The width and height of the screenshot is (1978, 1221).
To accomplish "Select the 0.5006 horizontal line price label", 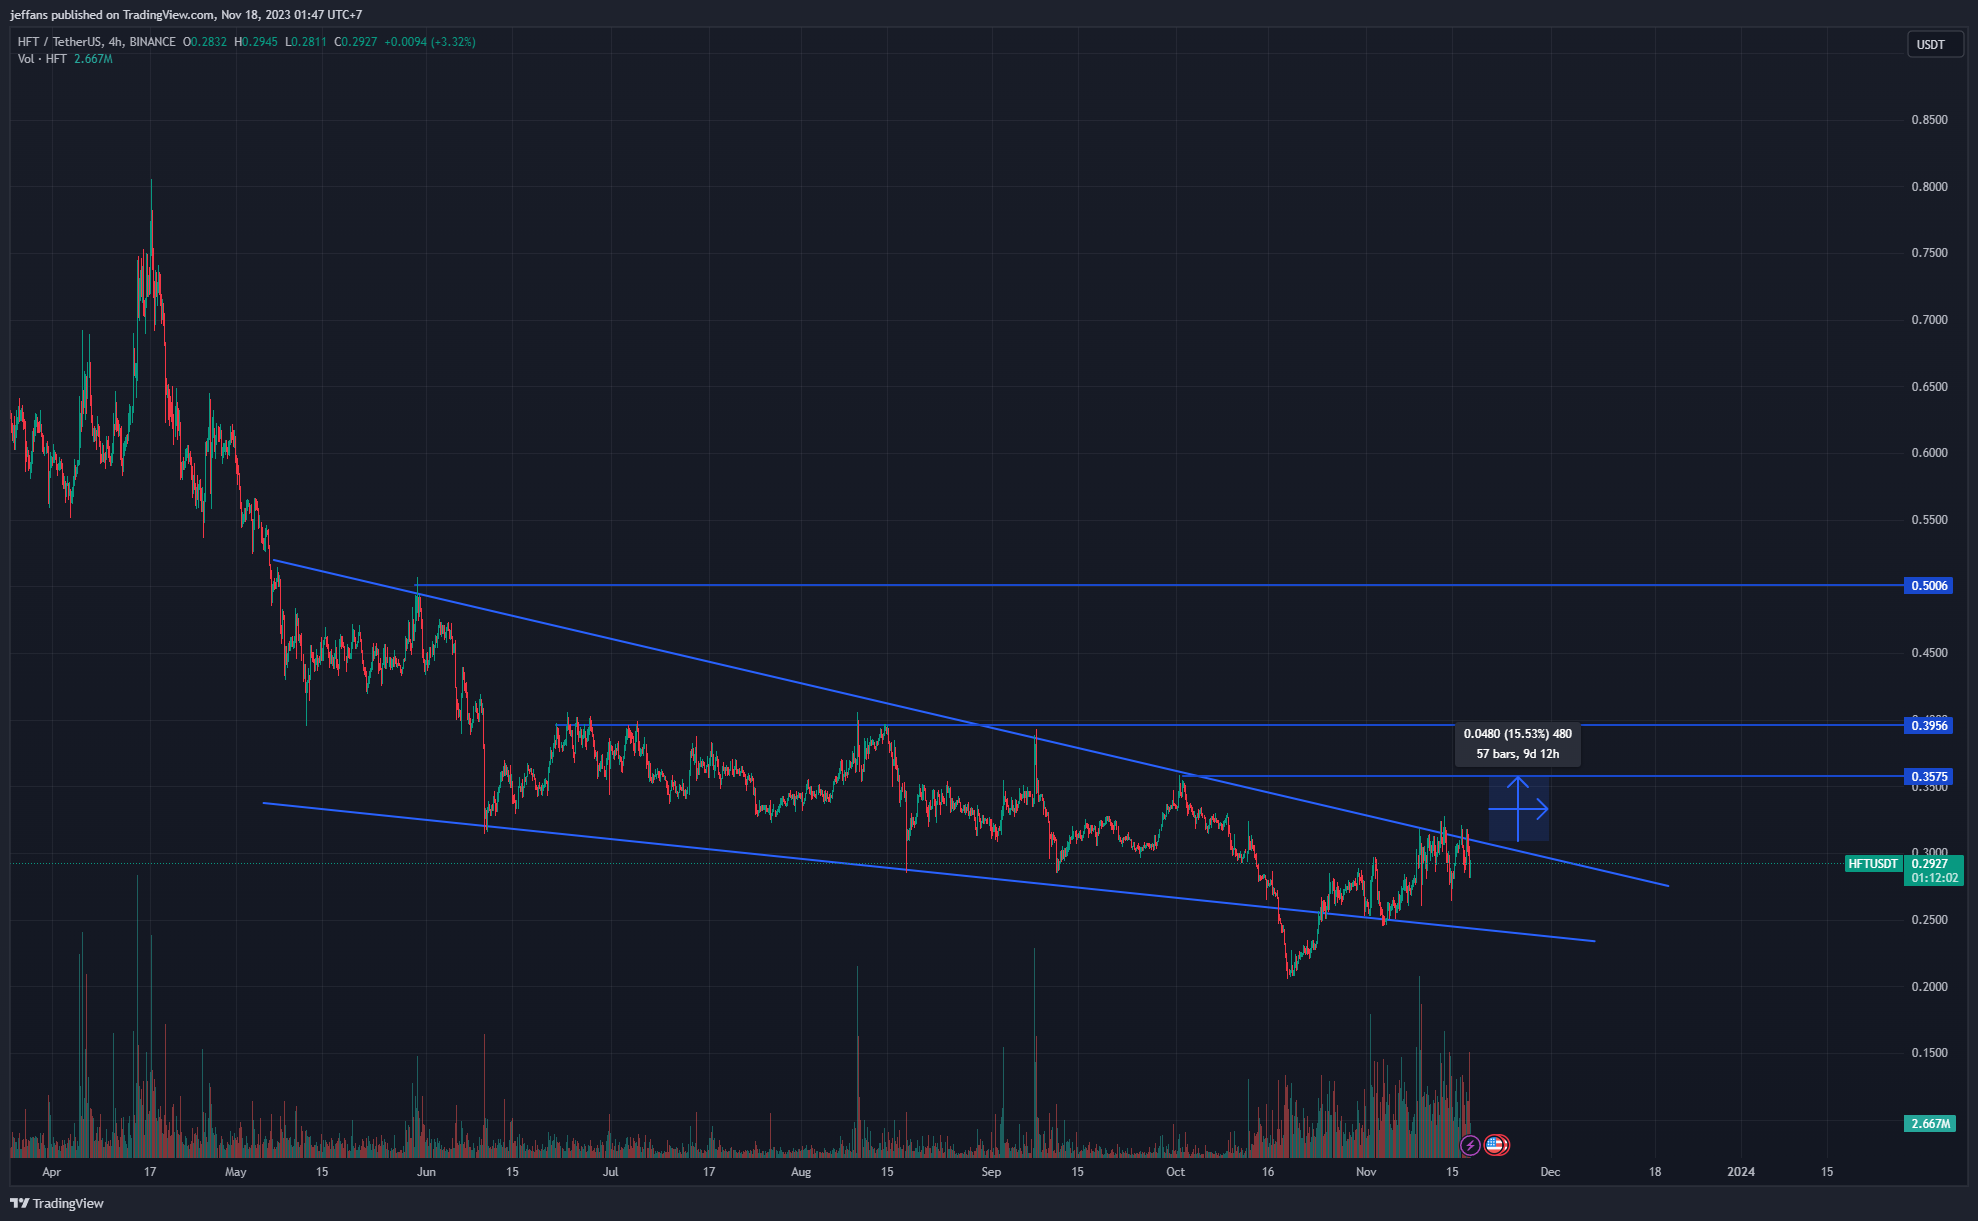I will coord(1929,586).
